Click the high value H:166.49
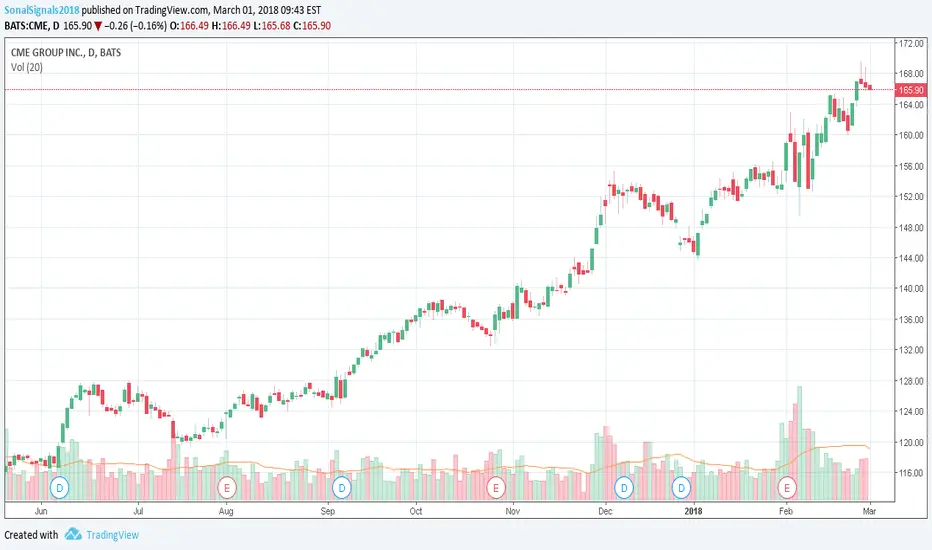This screenshot has width=932, height=550. click(231, 26)
